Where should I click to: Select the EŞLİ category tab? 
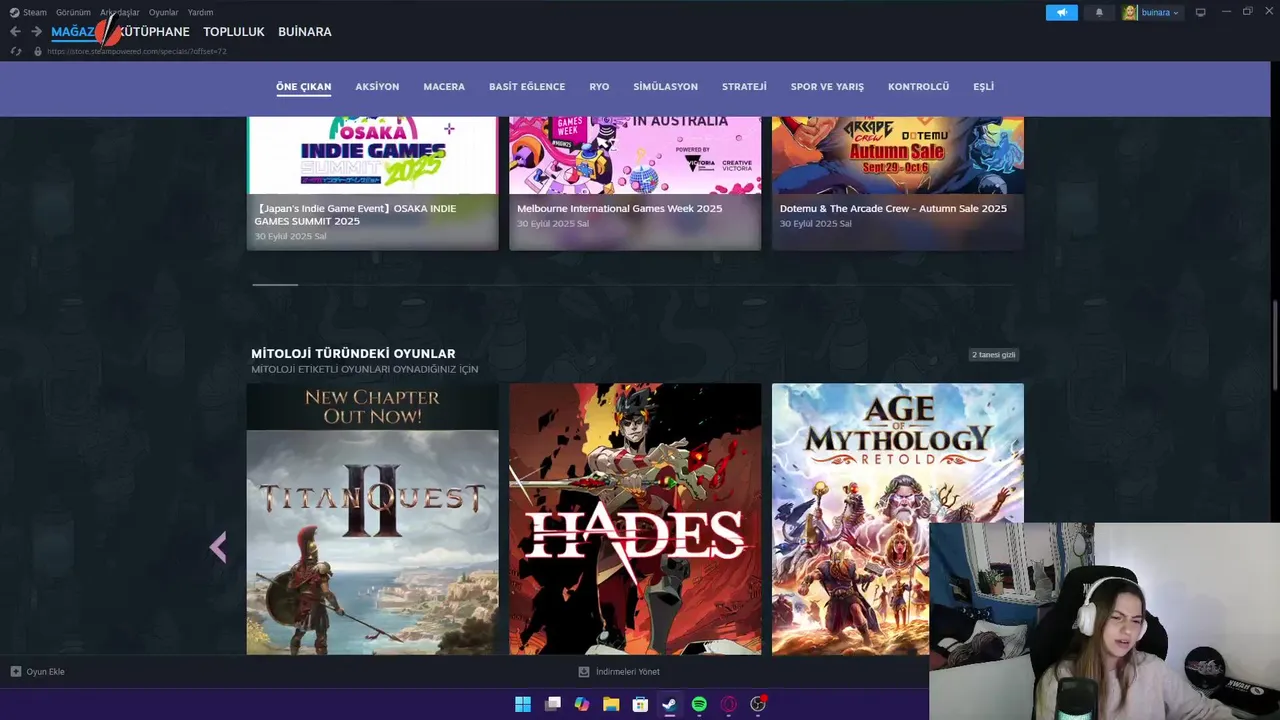pyautogui.click(x=984, y=87)
